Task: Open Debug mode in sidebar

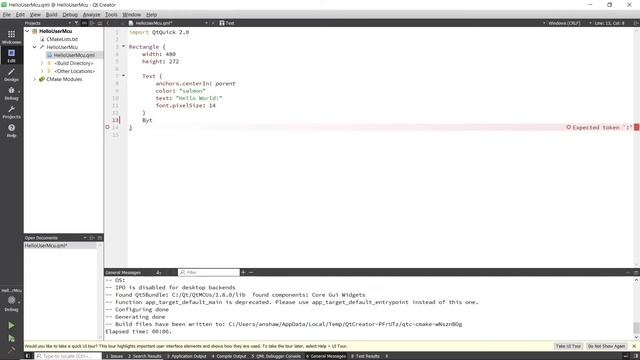Action: (x=11, y=93)
